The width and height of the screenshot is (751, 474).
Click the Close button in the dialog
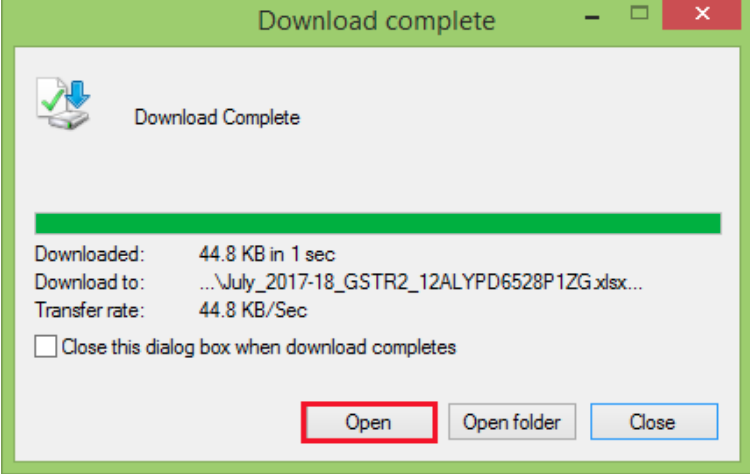point(654,422)
